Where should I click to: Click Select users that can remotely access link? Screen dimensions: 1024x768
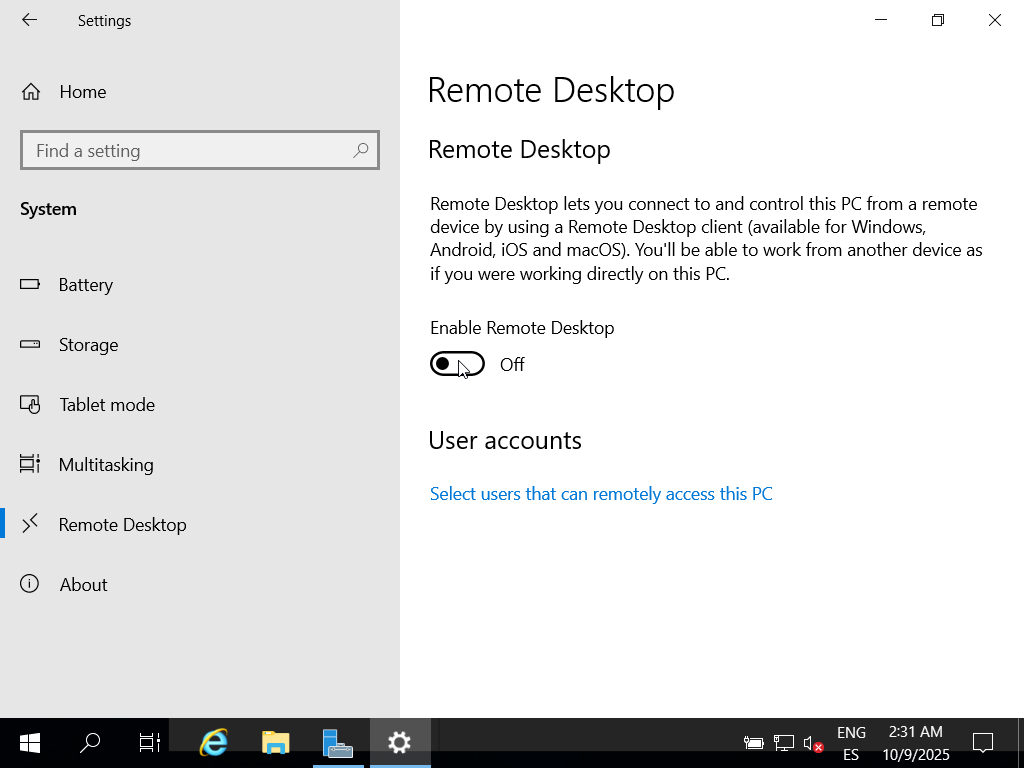(600, 494)
